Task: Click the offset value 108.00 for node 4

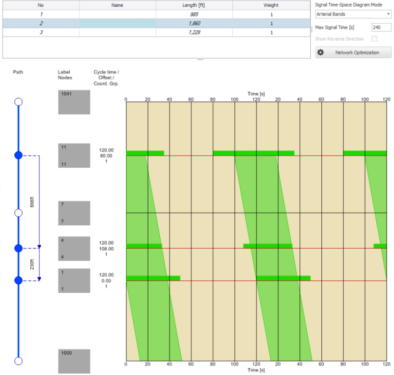Action: click(x=106, y=249)
